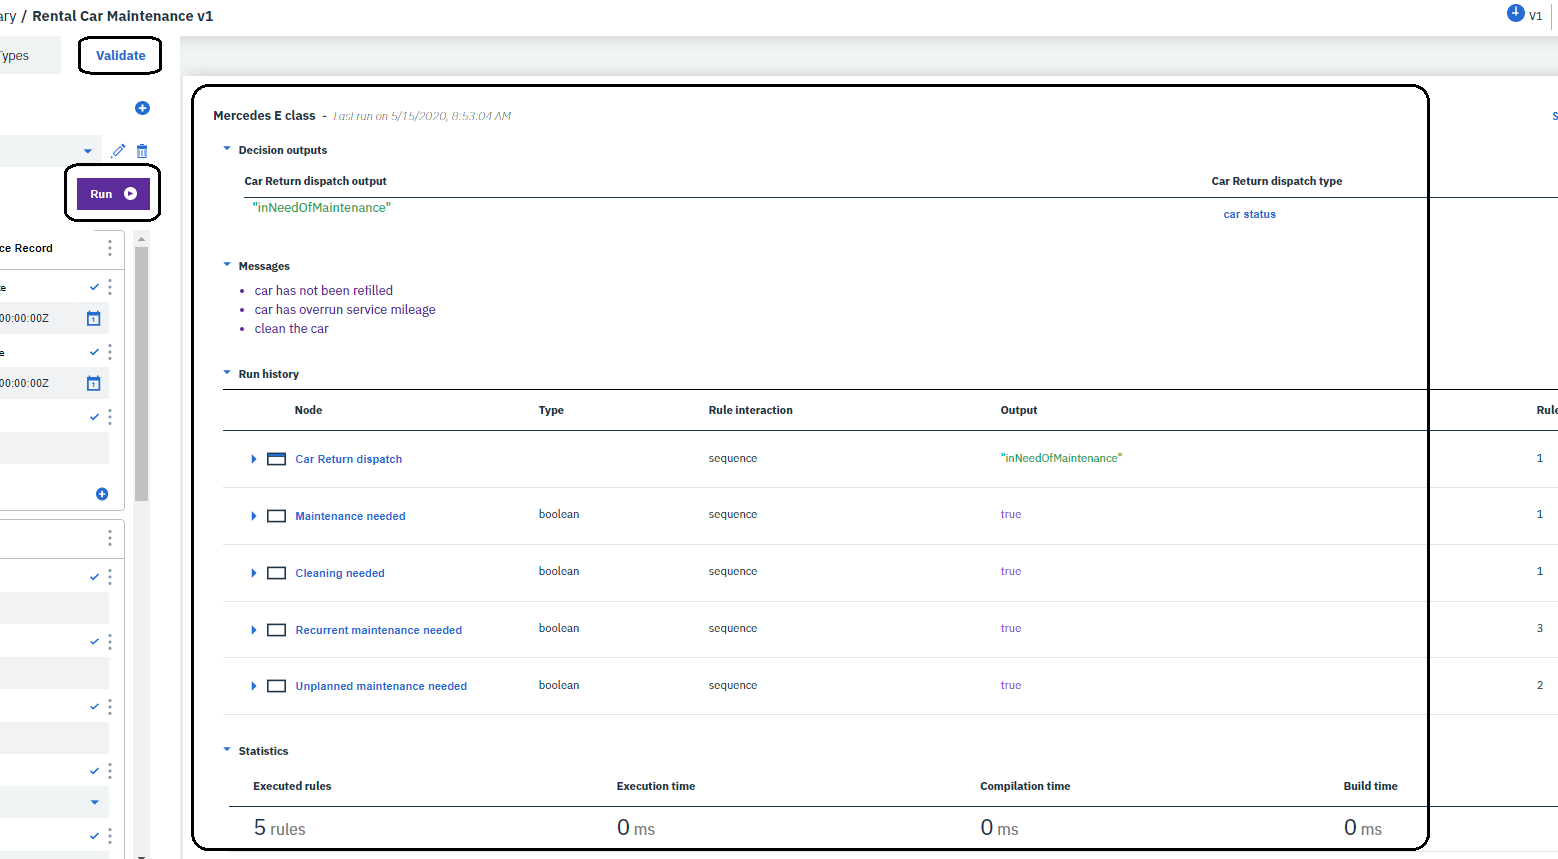The image size is (1558, 859).
Task: Click the plus icon above the dataset selector
Action: 142,108
